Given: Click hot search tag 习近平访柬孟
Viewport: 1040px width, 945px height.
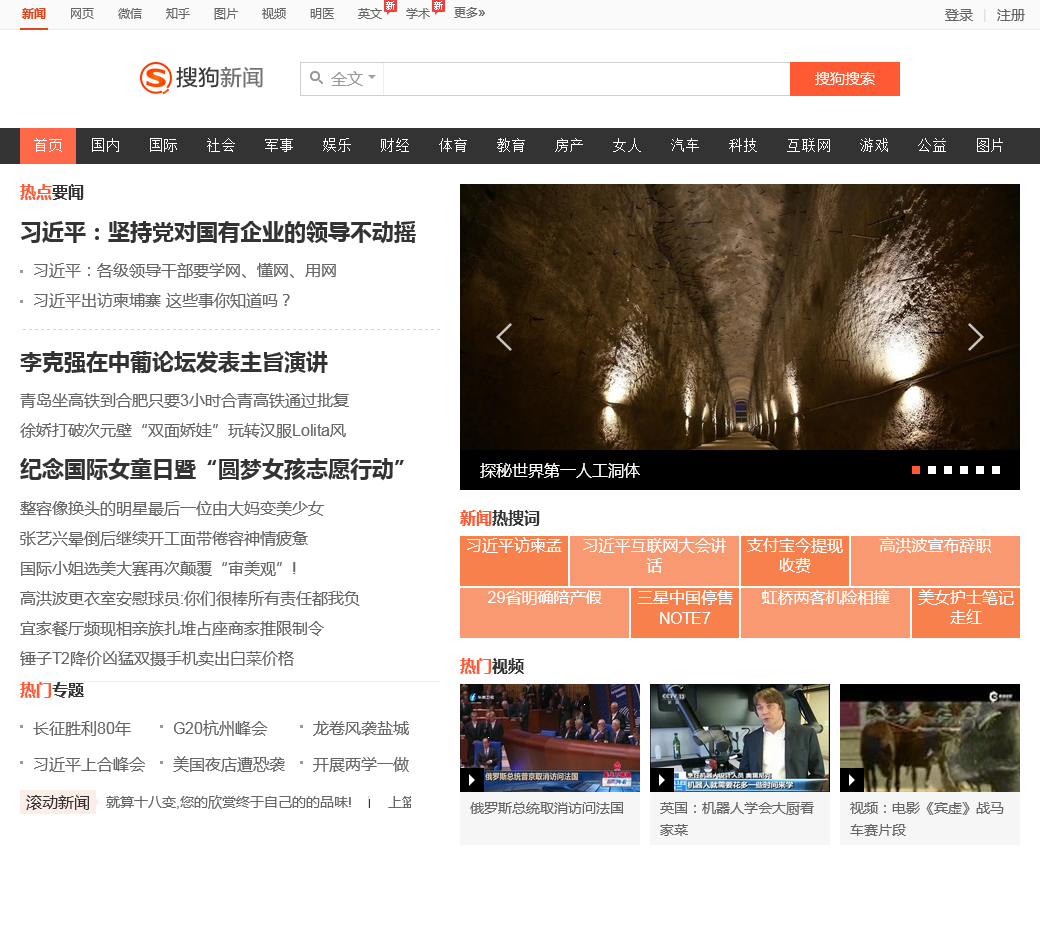Looking at the screenshot, I should pos(514,560).
